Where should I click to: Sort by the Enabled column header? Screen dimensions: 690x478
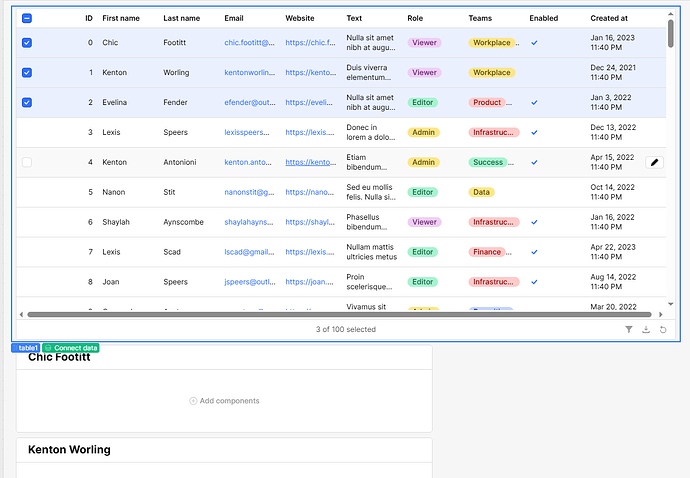coord(543,18)
